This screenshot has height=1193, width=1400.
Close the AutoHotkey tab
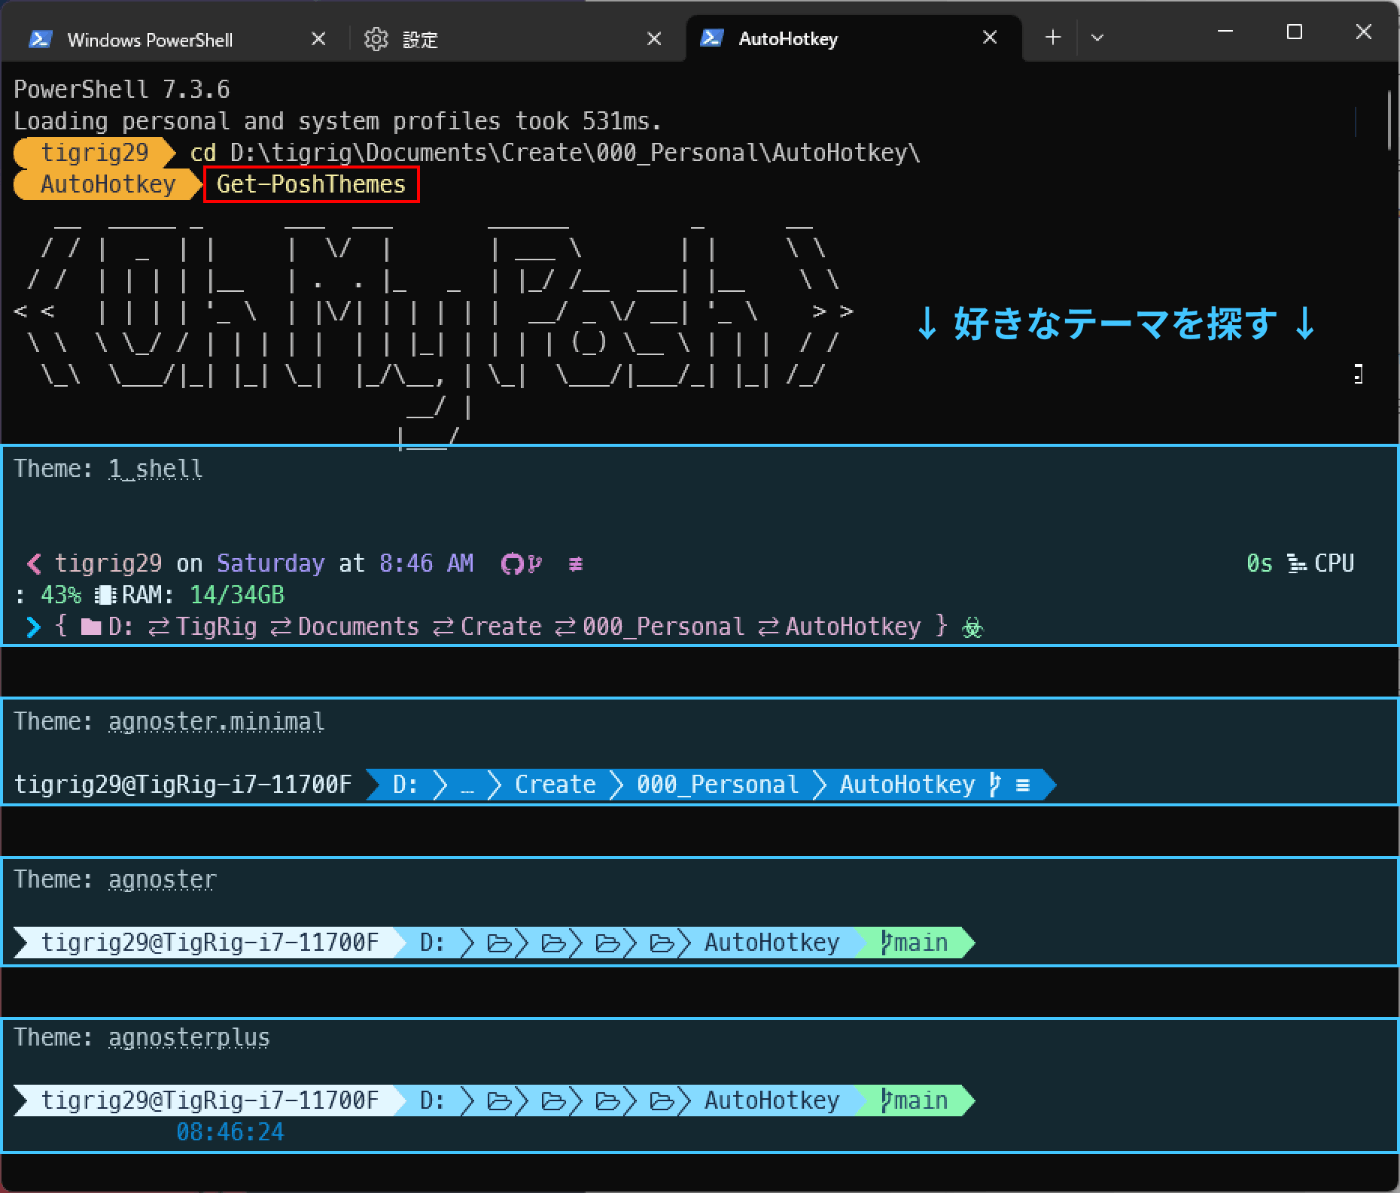tap(990, 38)
